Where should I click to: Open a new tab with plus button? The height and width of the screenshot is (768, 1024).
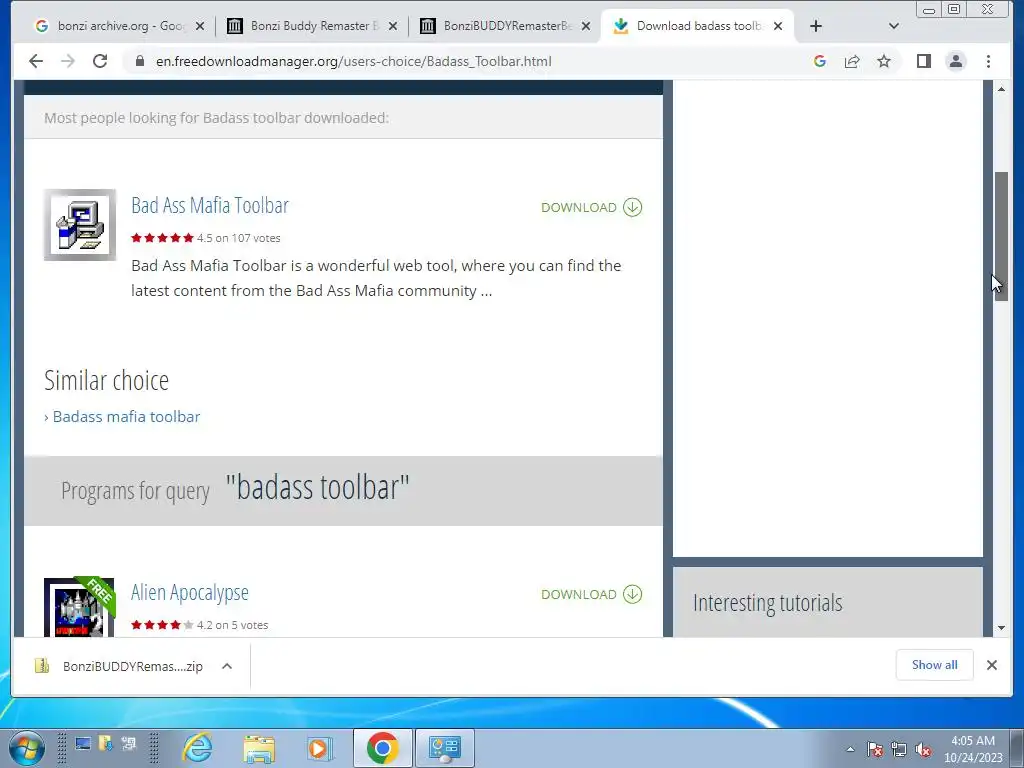[x=816, y=26]
